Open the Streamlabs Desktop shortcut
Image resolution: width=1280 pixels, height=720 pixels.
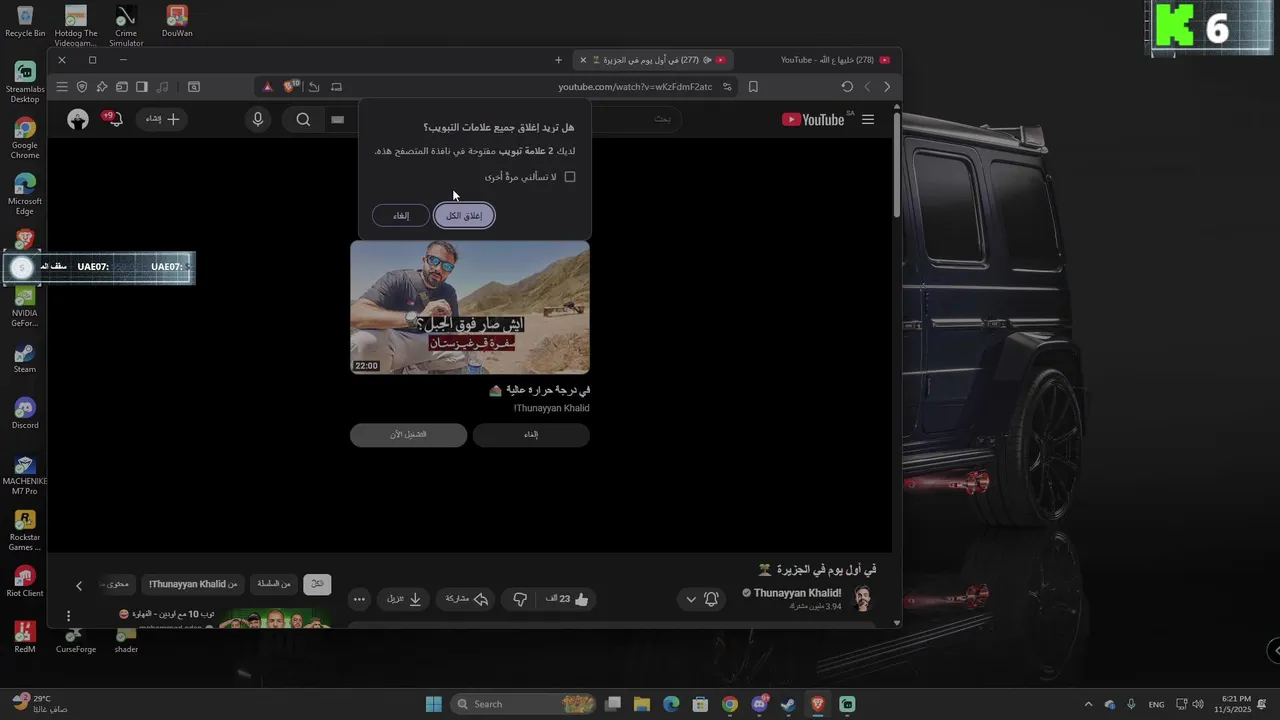[25, 82]
